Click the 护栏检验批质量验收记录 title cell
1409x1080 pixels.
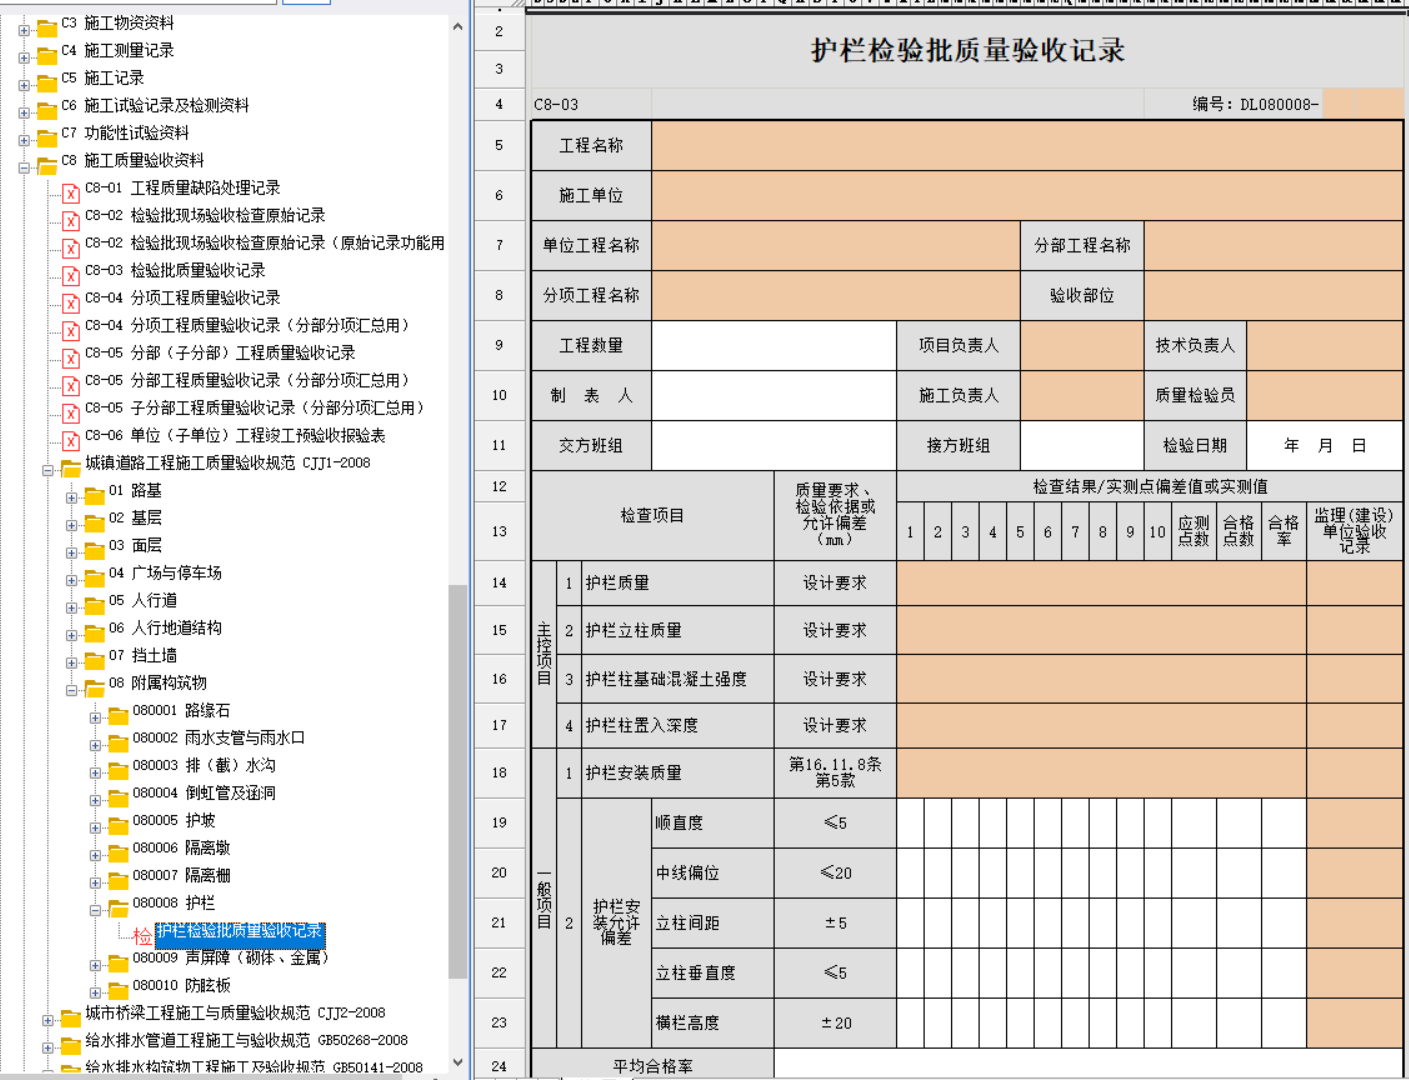967,50
